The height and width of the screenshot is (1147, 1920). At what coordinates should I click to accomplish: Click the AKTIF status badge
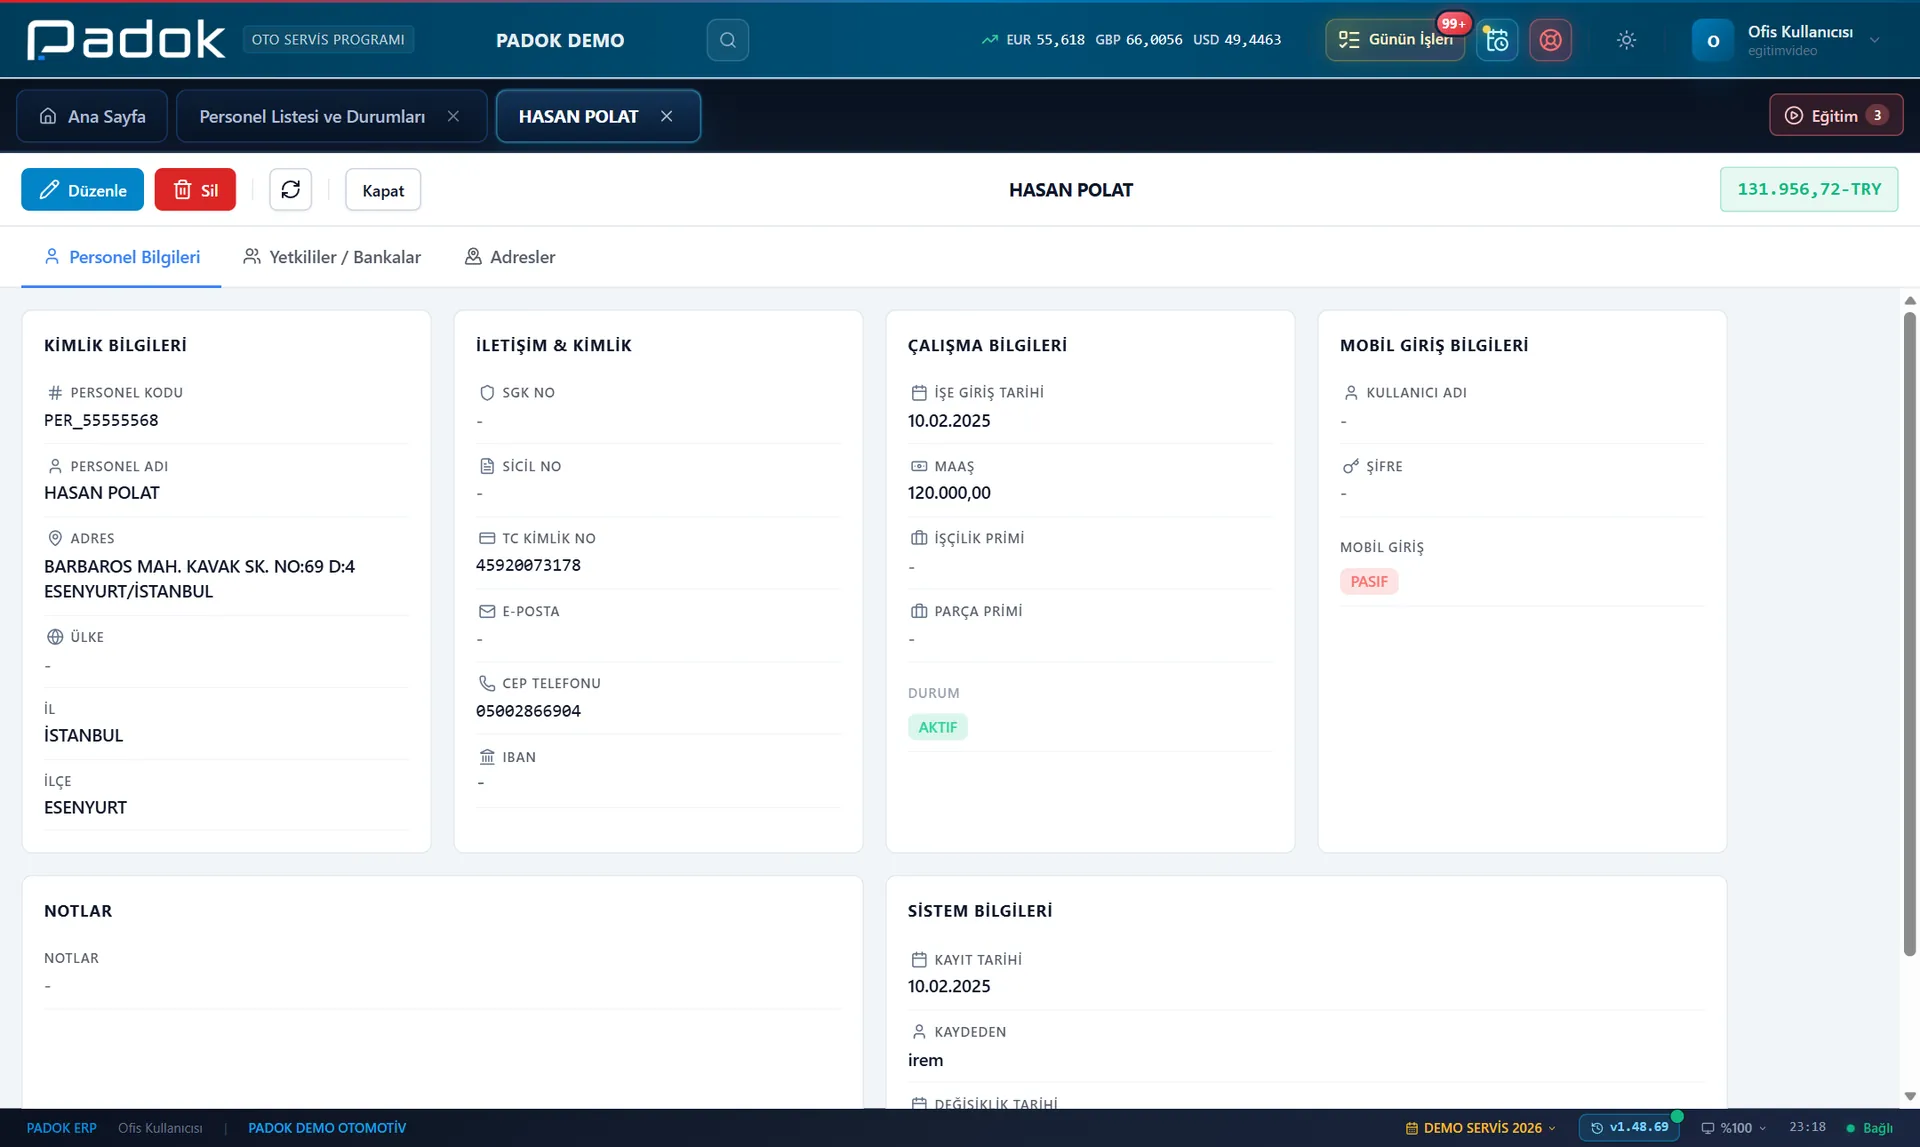[937, 727]
